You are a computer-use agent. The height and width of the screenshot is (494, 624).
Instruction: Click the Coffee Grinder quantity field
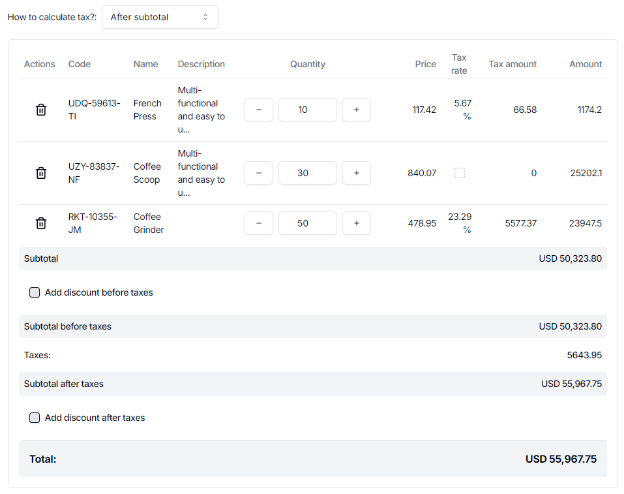click(x=307, y=224)
